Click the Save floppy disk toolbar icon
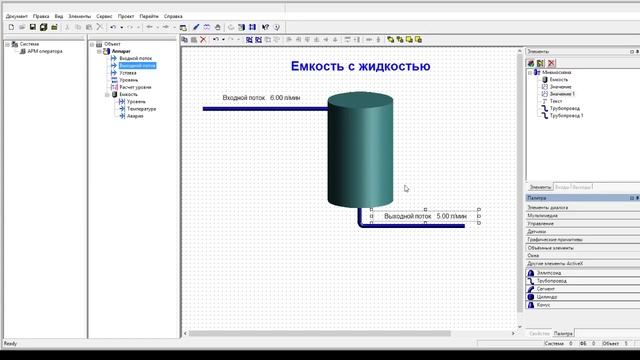Image resolution: width=640 pixels, height=360 pixels. [33, 27]
